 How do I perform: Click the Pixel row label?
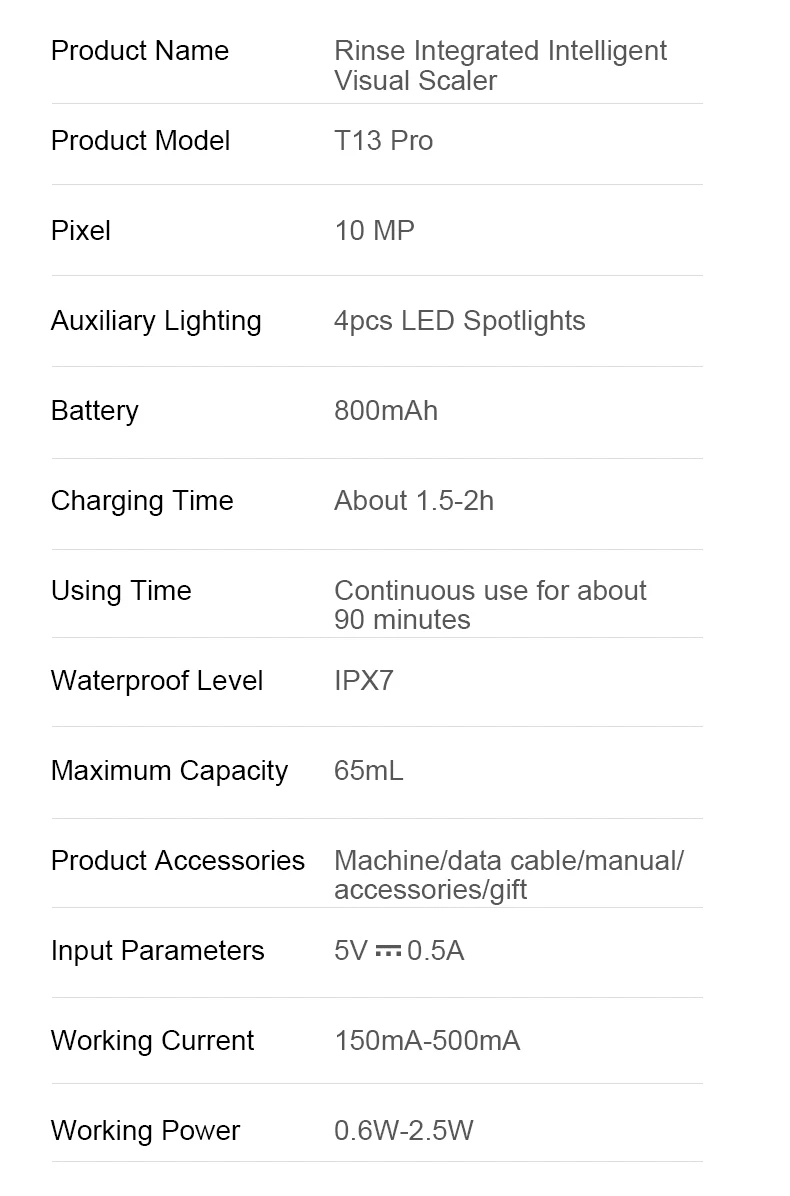click(x=81, y=231)
